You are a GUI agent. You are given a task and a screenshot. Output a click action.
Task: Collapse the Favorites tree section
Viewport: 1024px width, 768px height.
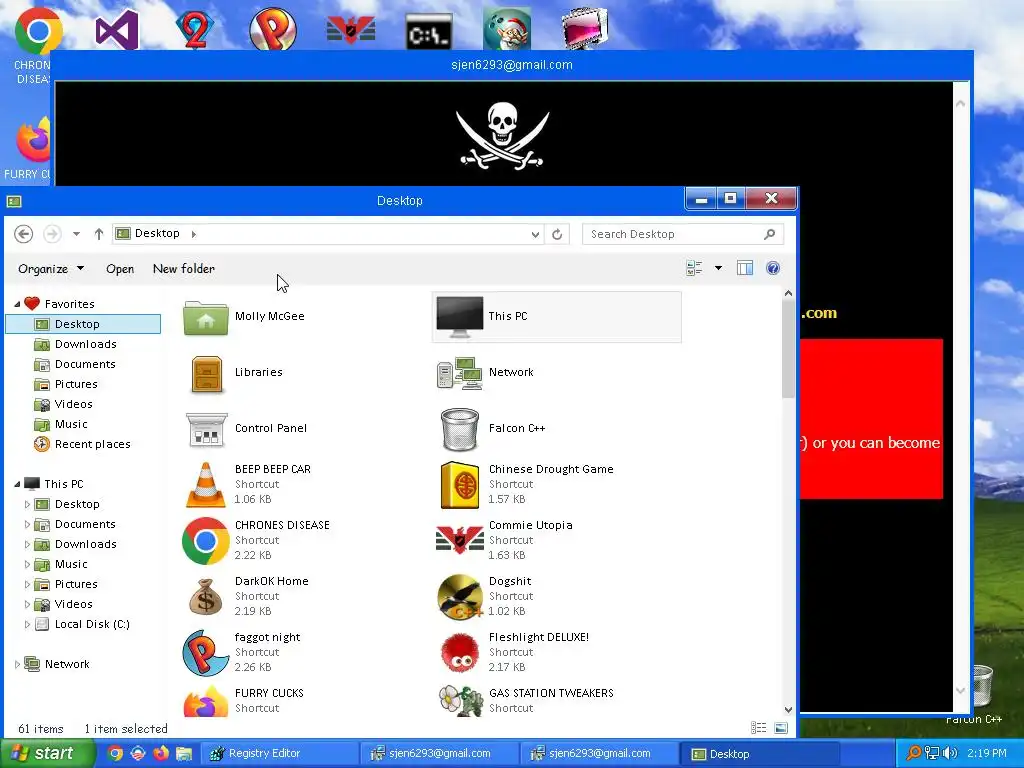(x=17, y=304)
